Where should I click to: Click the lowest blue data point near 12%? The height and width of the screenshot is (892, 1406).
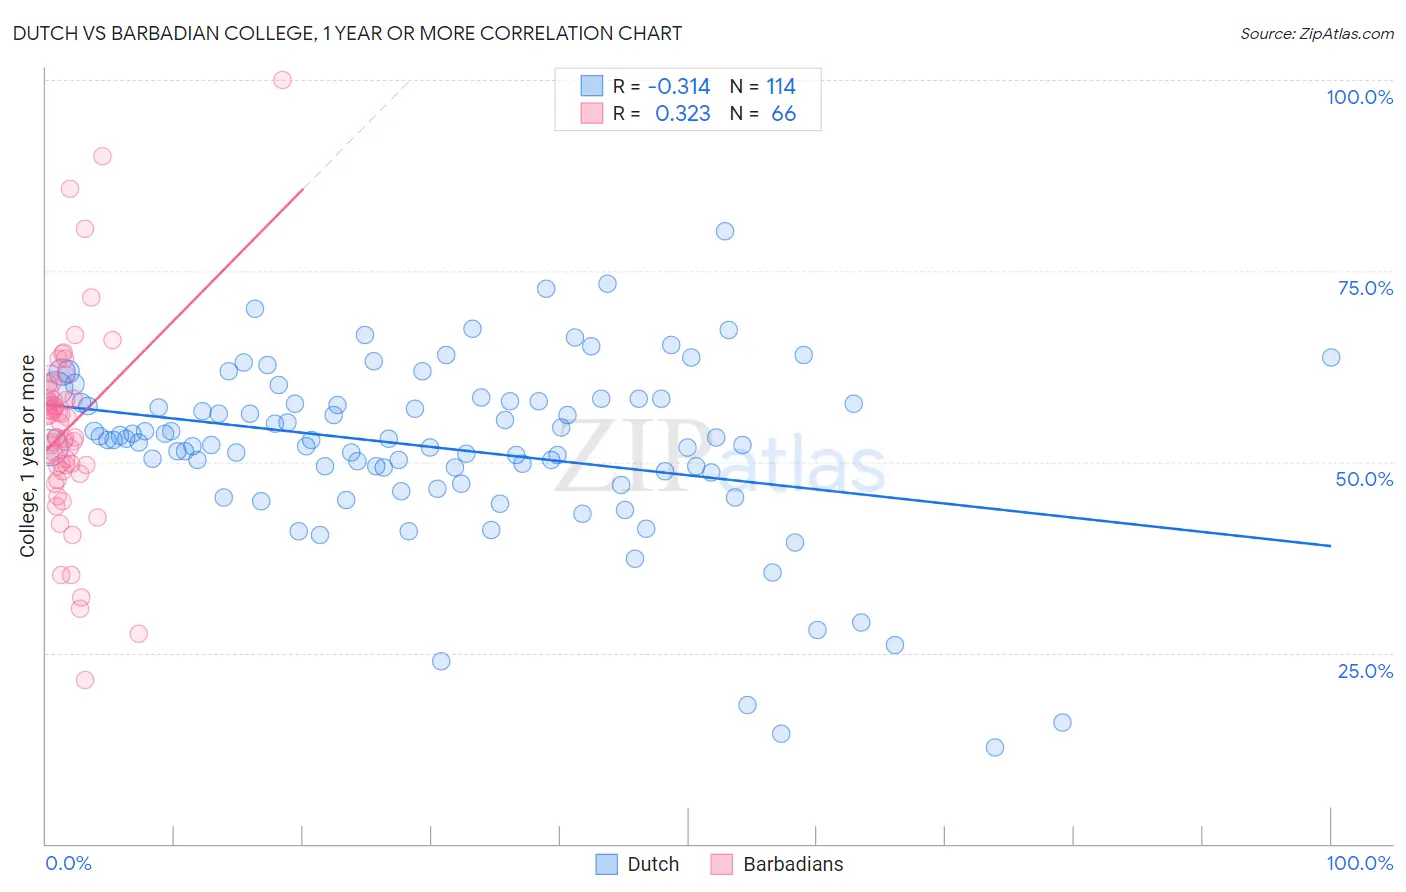coord(994,747)
